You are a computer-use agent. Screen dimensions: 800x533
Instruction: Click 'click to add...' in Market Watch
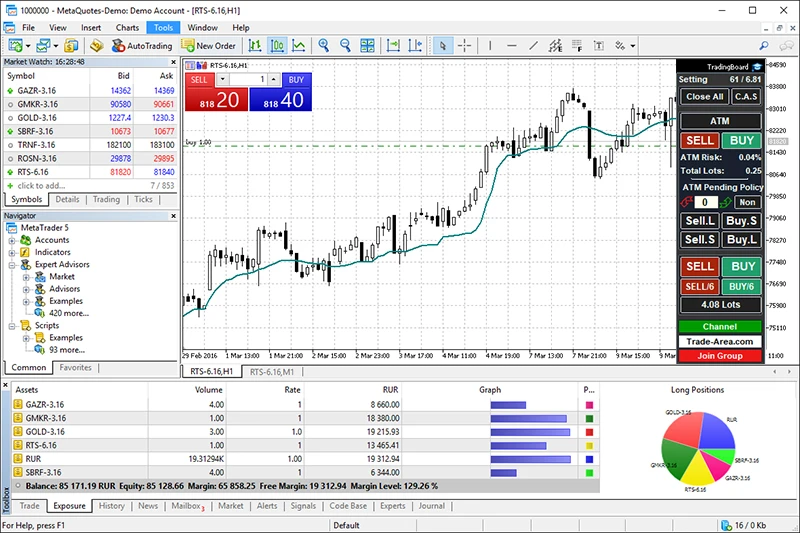click(x=41, y=186)
